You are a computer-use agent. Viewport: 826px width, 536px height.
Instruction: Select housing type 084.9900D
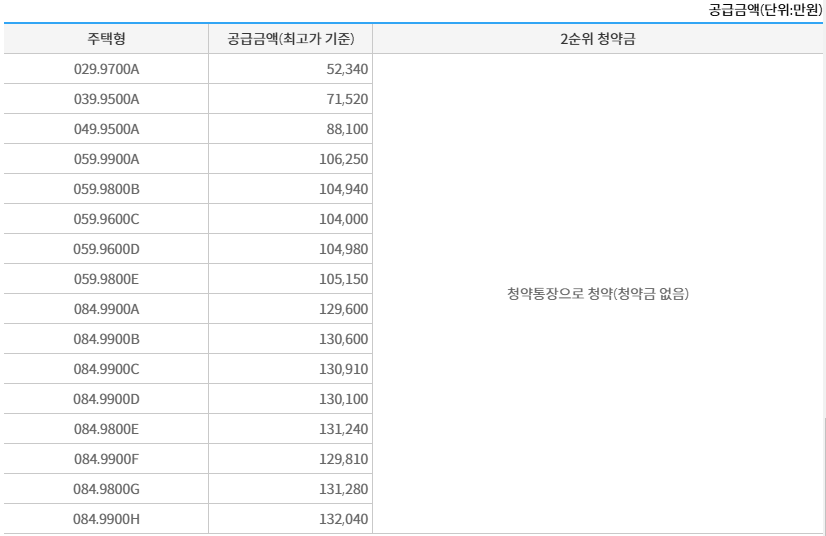click(x=106, y=399)
